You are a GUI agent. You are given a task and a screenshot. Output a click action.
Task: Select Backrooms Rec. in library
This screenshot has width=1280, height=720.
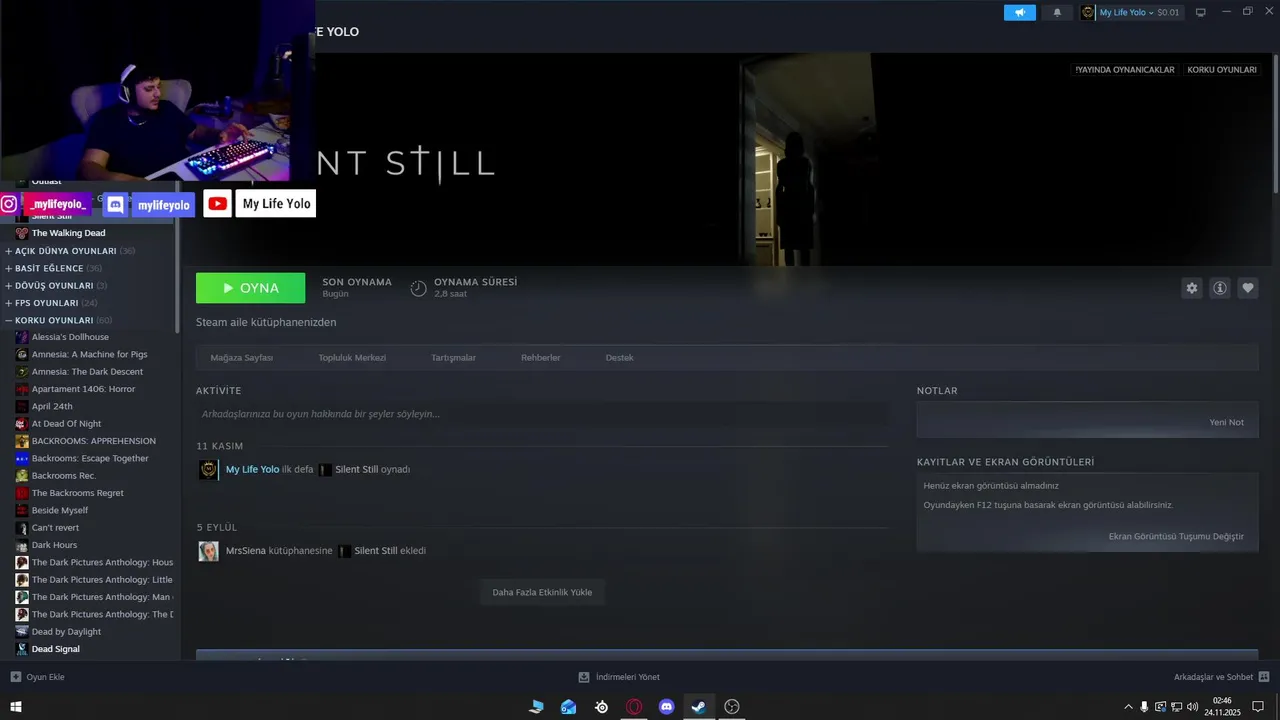(x=64, y=476)
